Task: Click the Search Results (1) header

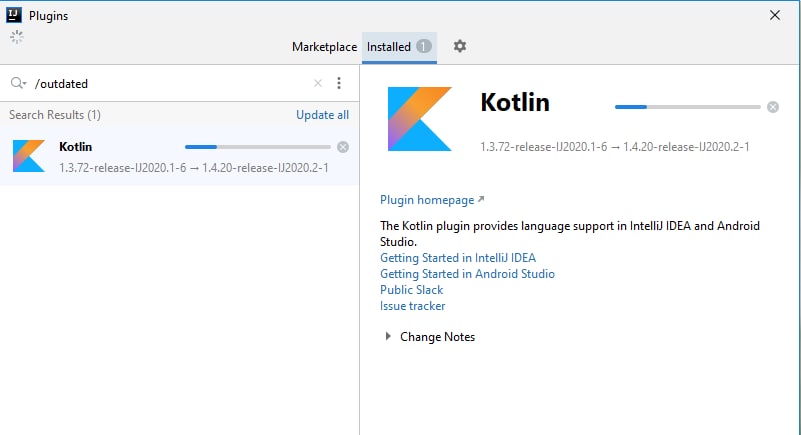Action: (x=55, y=115)
